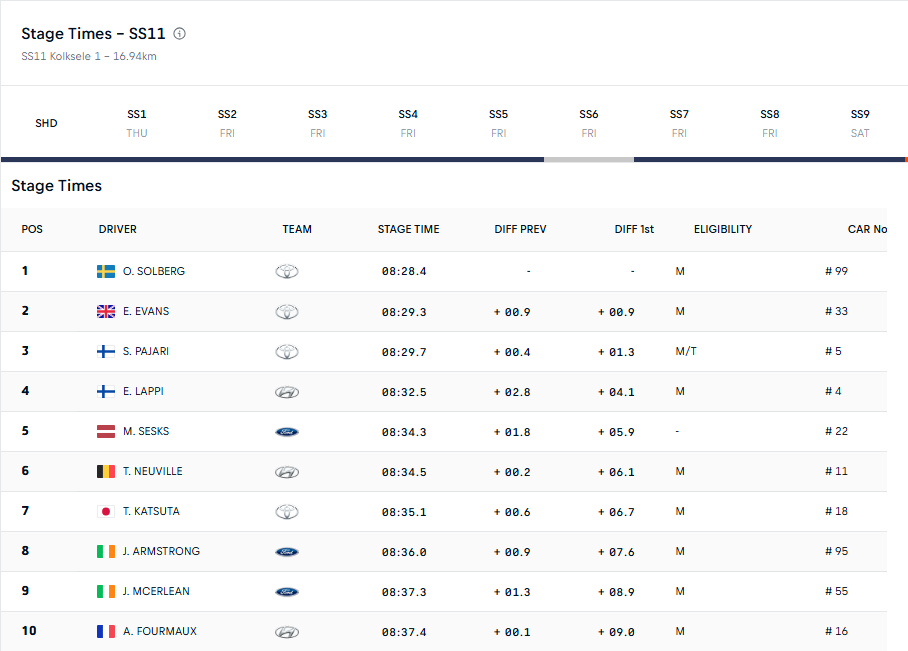Click the Belgian flag beside T. Neuville
Screen dimensions: 908x651
(105, 471)
